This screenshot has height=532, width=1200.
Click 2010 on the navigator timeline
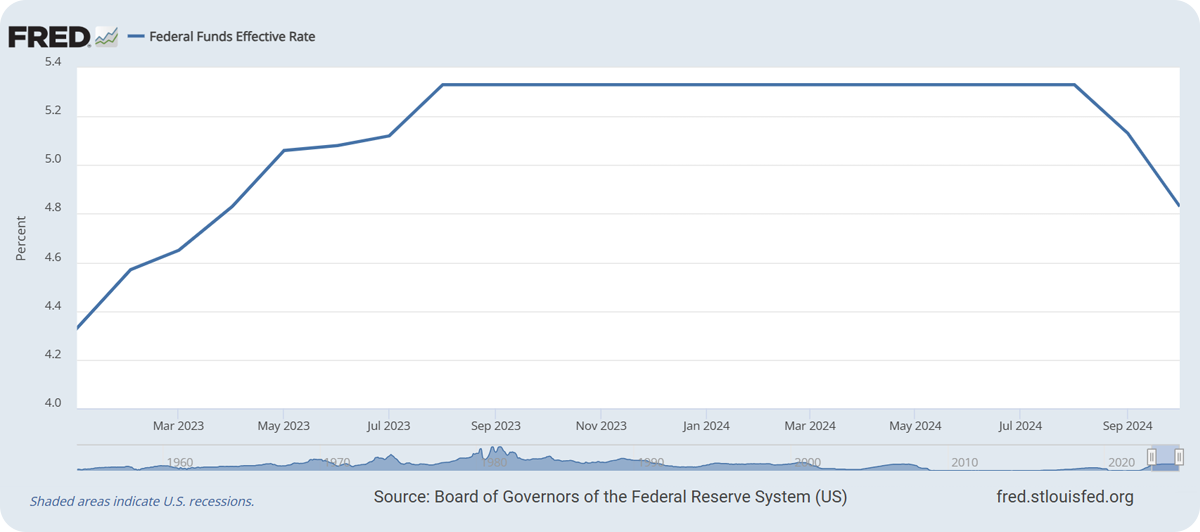pyautogui.click(x=964, y=463)
